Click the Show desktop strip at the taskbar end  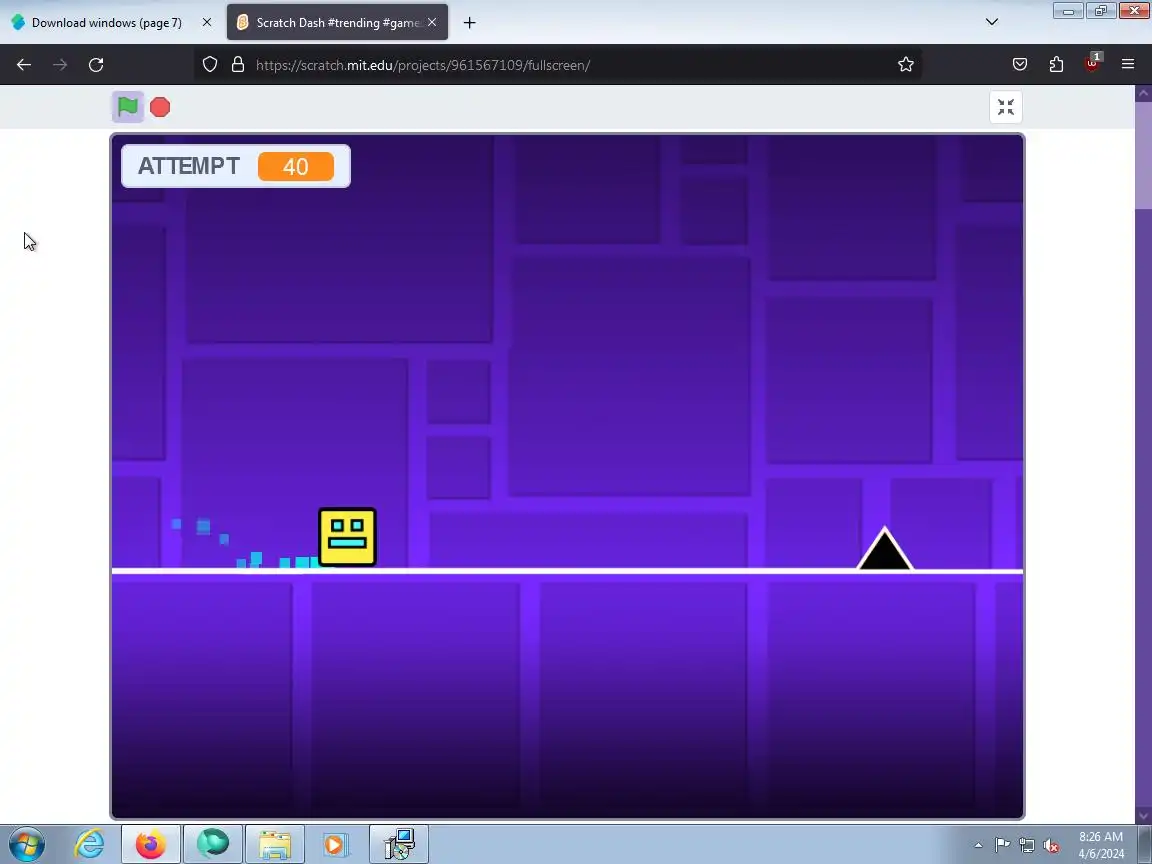1145,844
